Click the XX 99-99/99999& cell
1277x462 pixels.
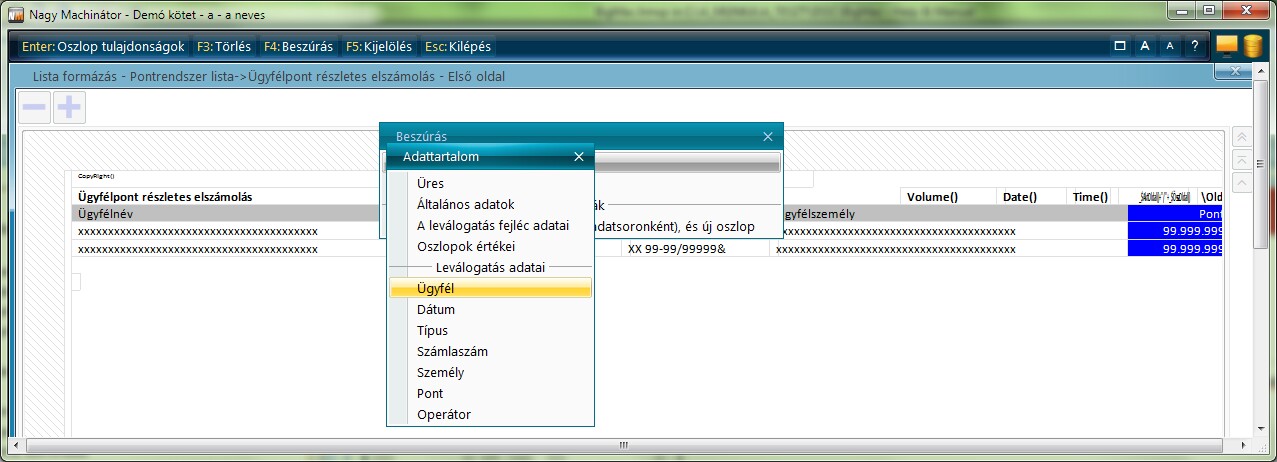697,249
